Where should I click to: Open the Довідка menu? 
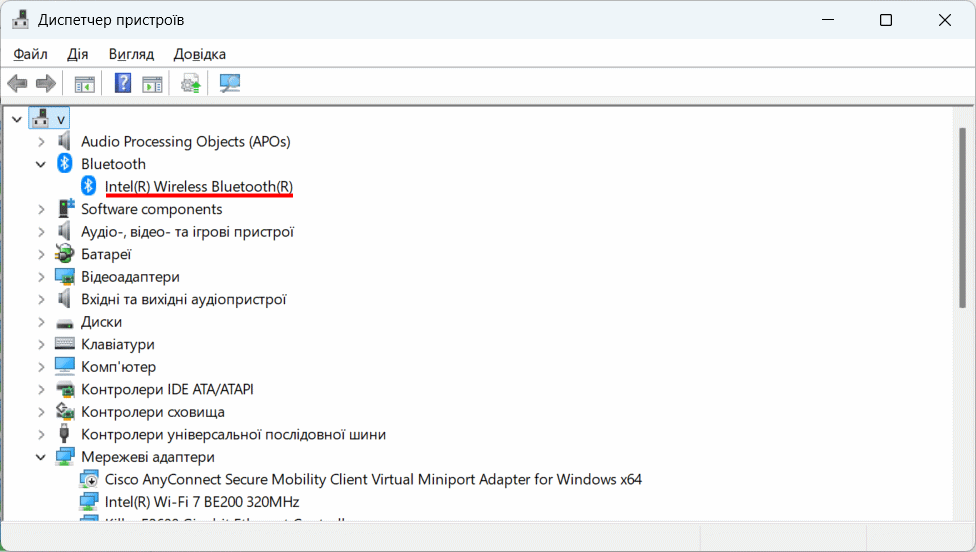pos(200,54)
